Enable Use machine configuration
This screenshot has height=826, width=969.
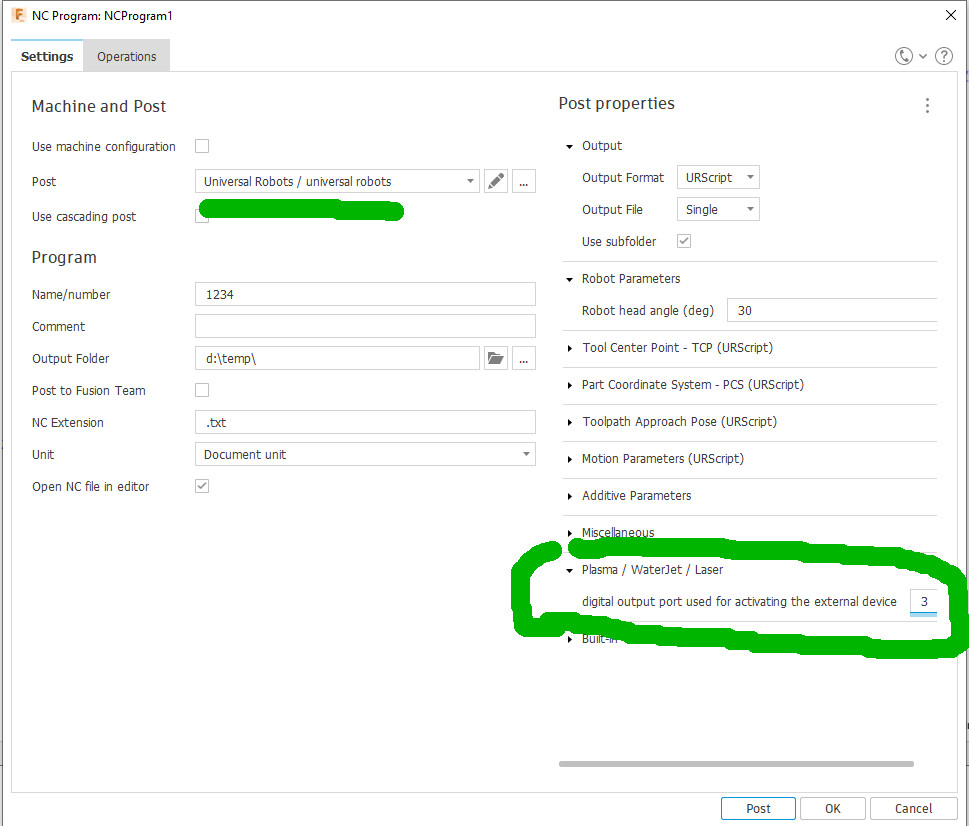coord(201,146)
